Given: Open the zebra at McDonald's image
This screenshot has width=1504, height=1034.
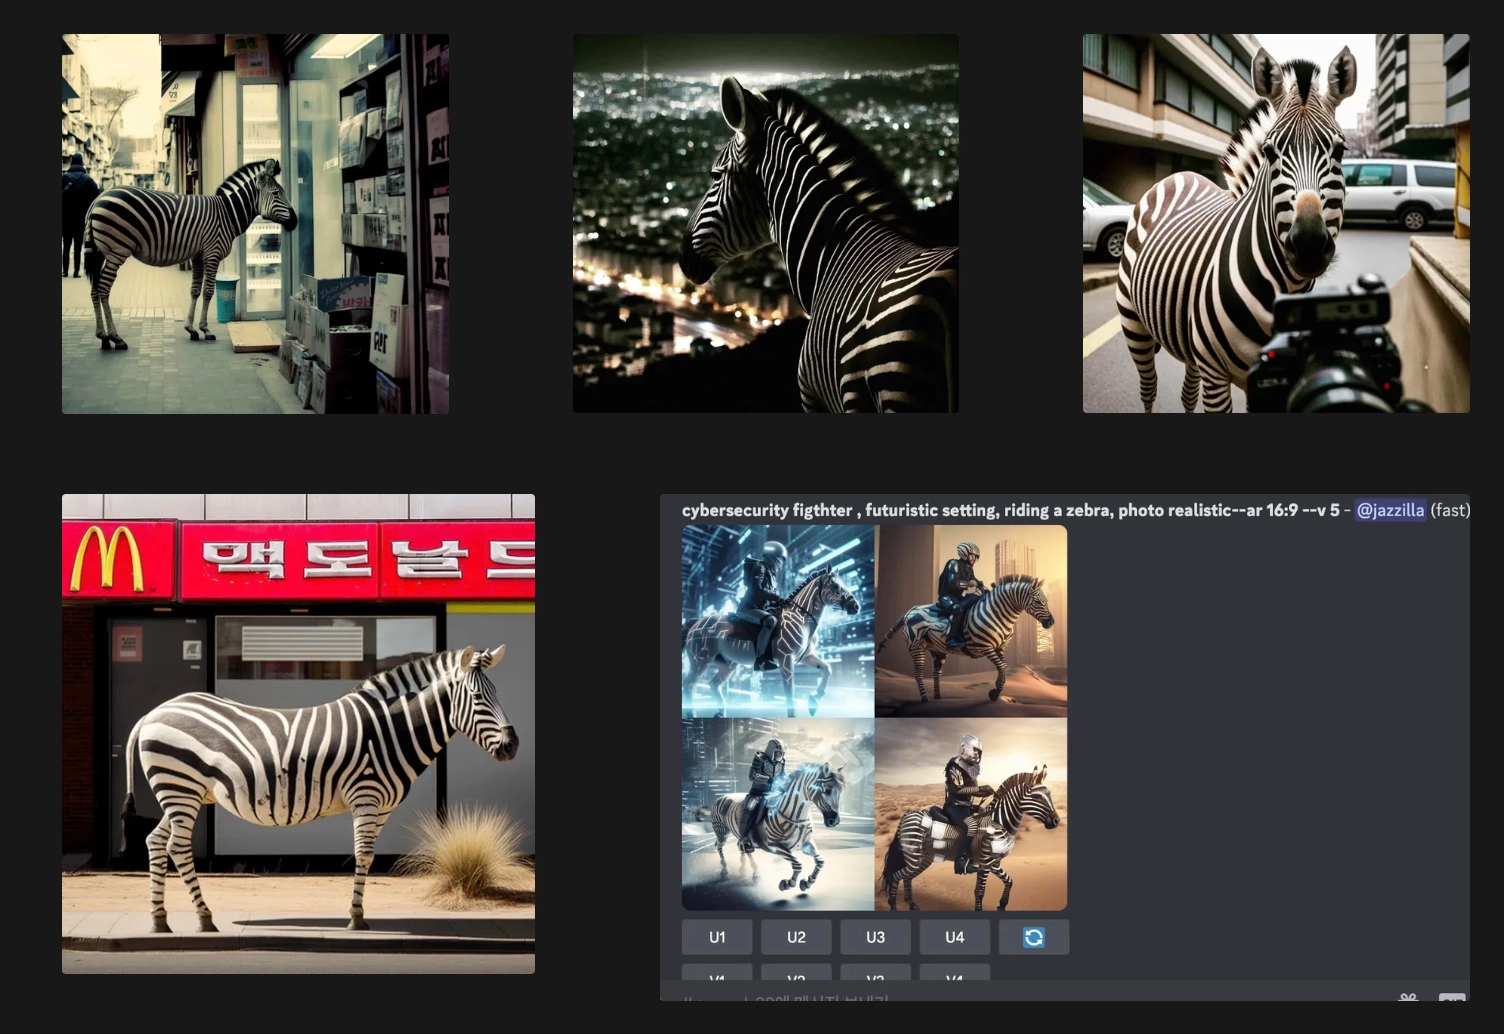Looking at the screenshot, I should point(298,734).
